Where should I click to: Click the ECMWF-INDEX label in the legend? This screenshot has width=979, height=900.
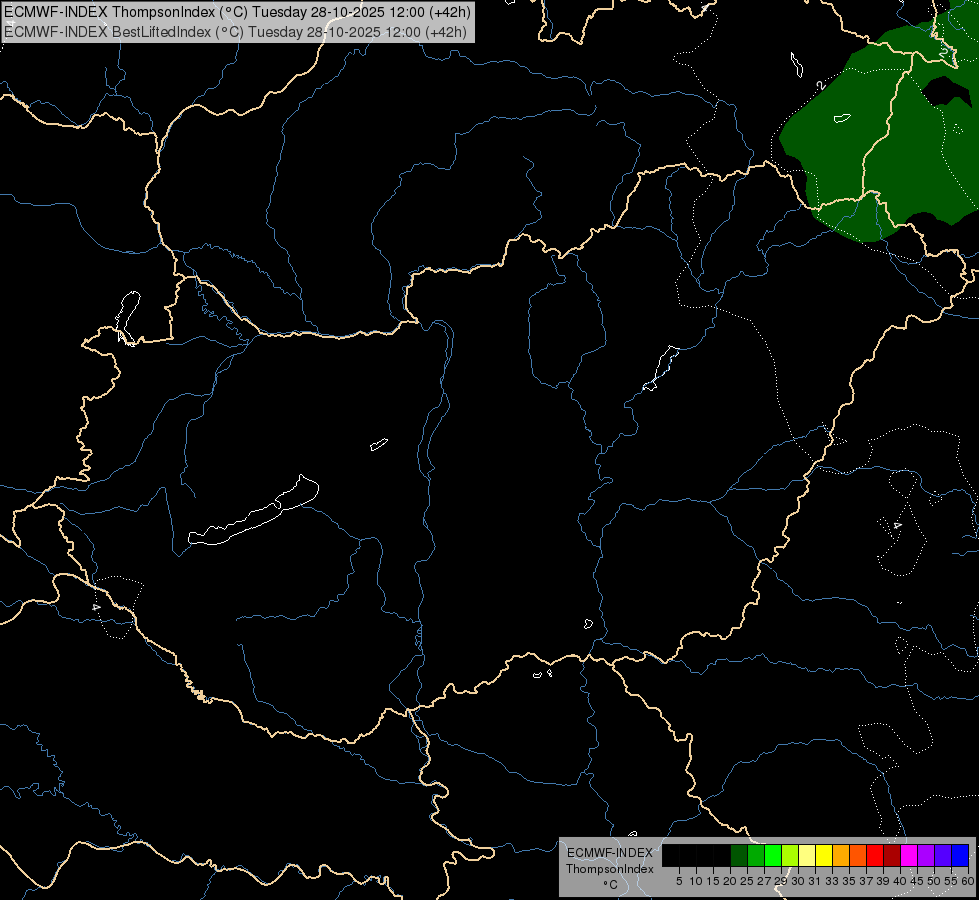pos(609,853)
